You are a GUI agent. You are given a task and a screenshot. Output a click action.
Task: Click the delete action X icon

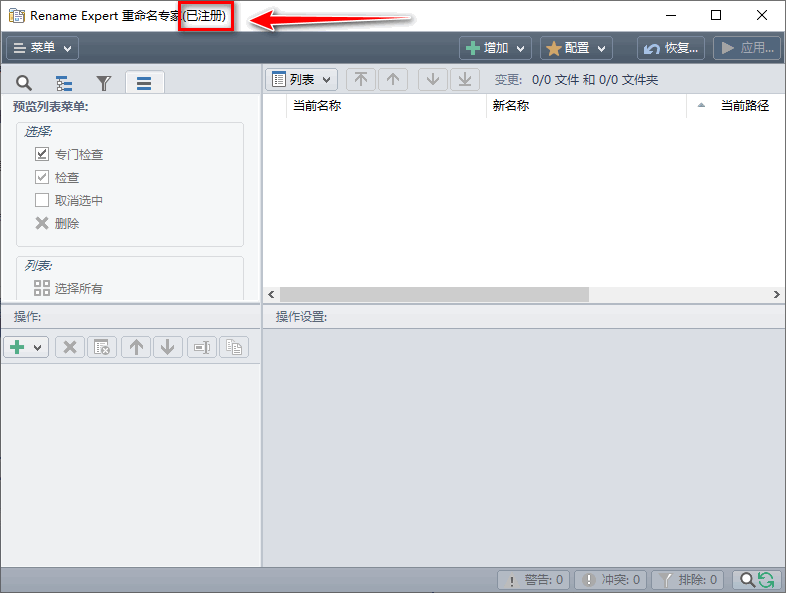point(70,347)
